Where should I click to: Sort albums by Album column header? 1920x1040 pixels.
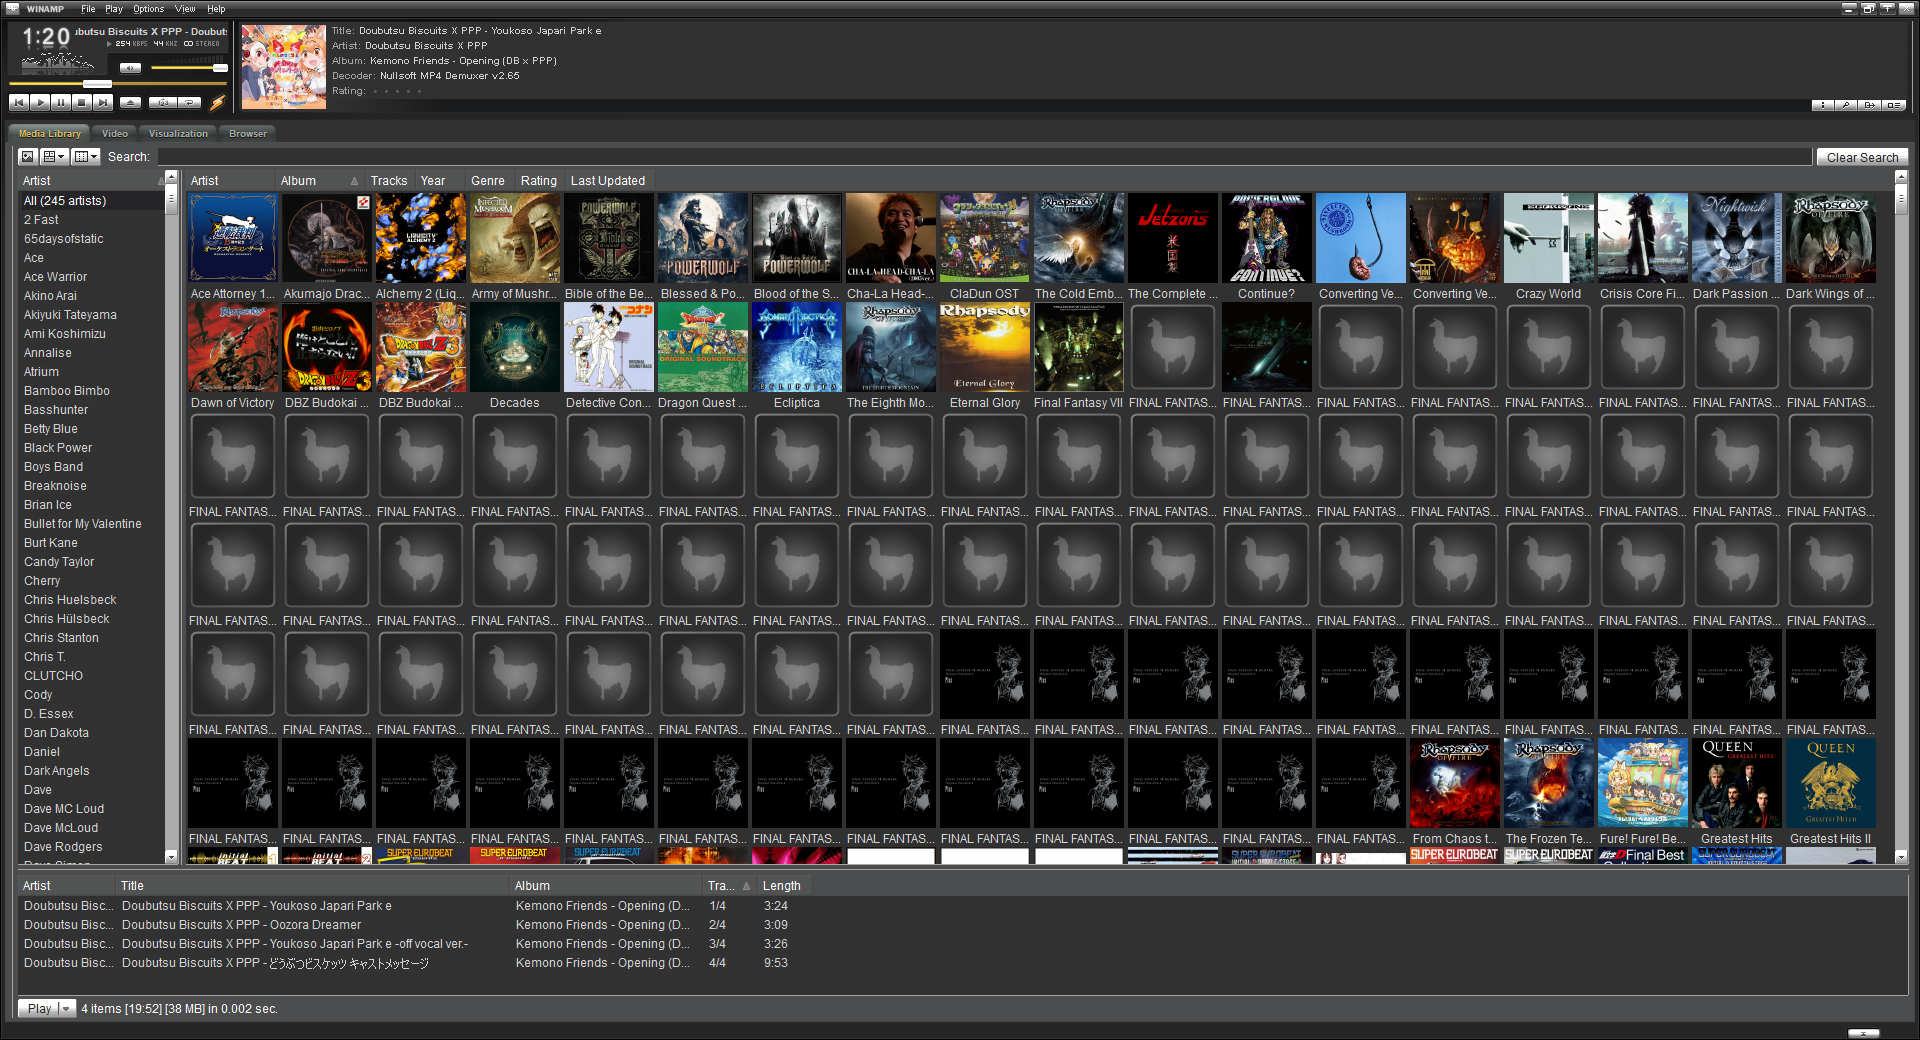tap(319, 180)
